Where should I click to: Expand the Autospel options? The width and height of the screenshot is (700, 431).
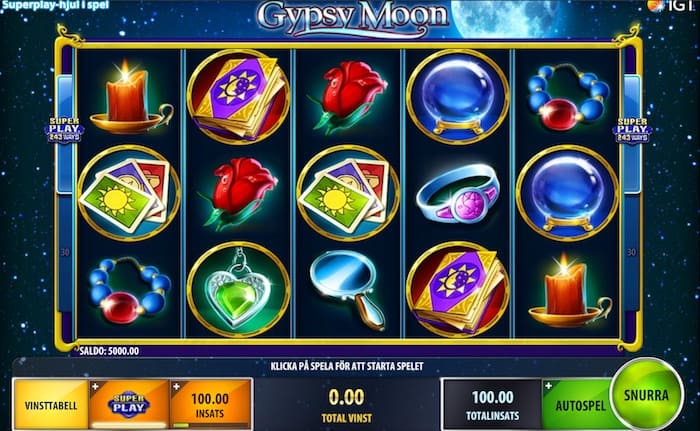pos(578,404)
